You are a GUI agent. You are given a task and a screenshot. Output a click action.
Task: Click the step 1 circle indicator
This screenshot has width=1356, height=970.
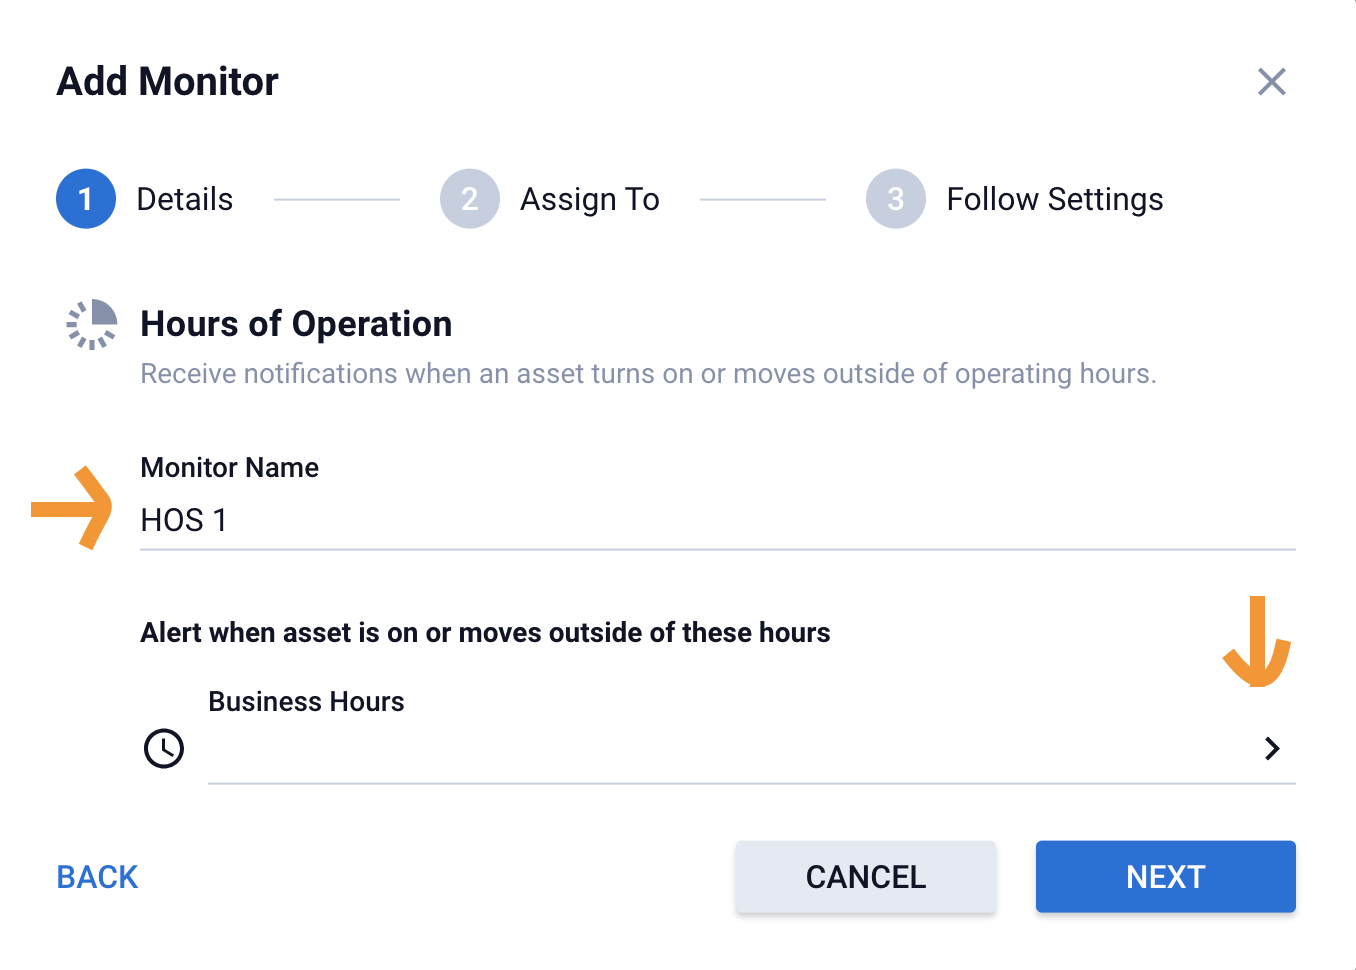[x=86, y=199]
